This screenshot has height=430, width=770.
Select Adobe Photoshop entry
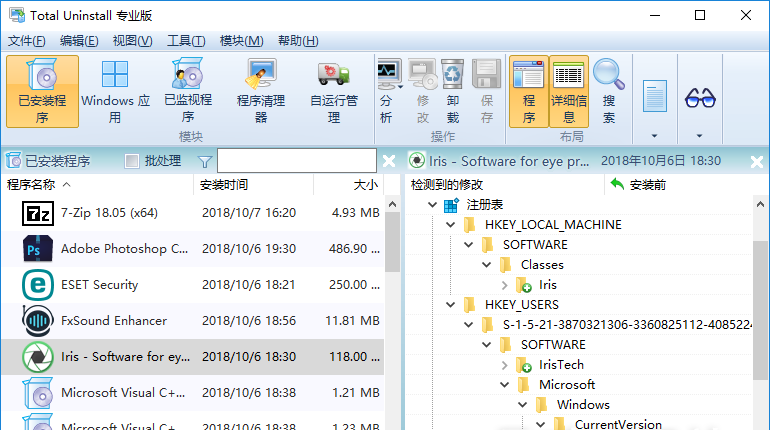193,249
